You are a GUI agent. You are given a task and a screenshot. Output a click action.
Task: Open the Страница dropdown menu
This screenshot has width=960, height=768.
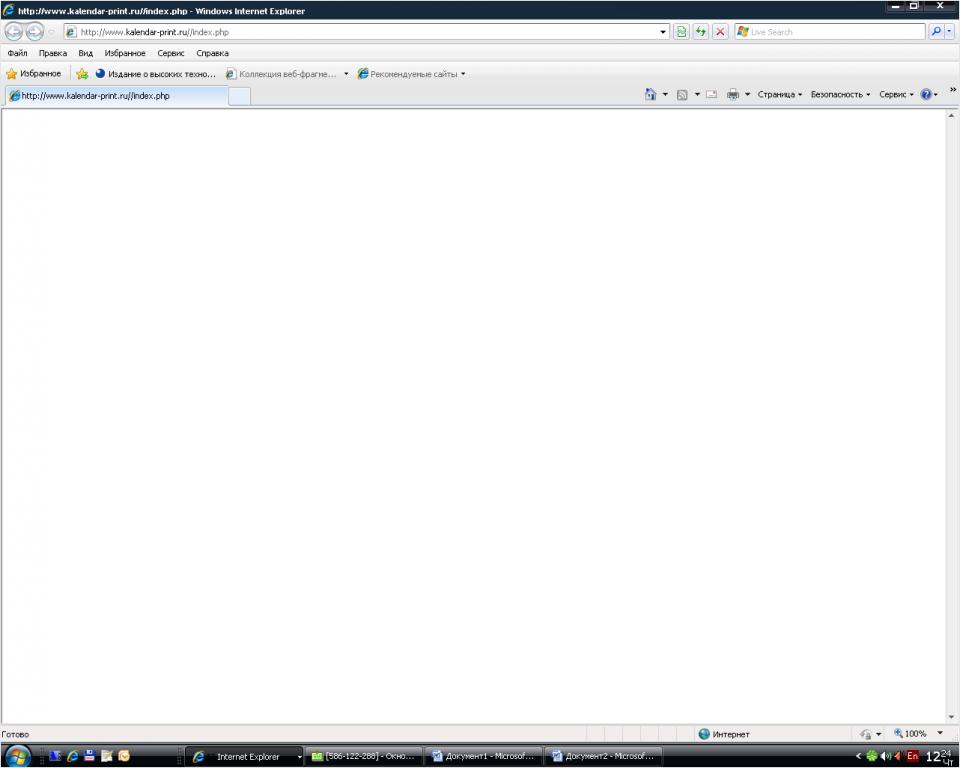[779, 95]
